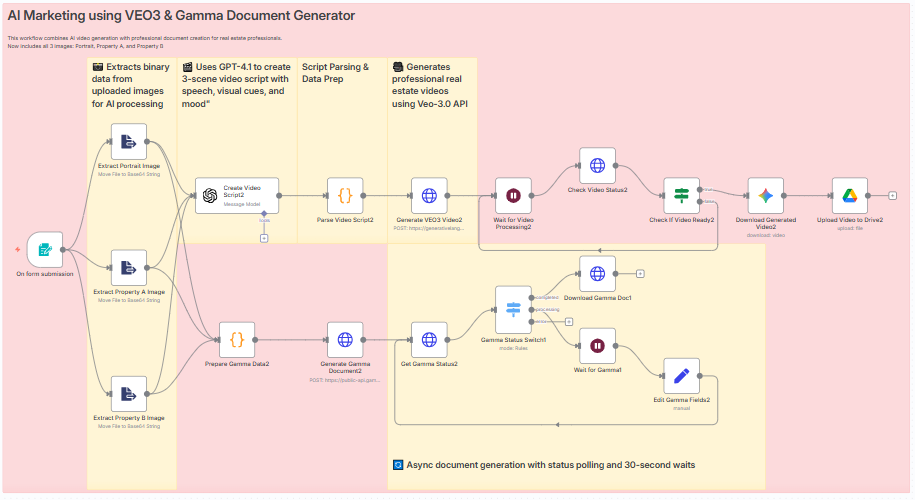The width and height of the screenshot is (915, 500).
Task: Open the Wait for Video Processing2 node
Action: [x=513, y=195]
